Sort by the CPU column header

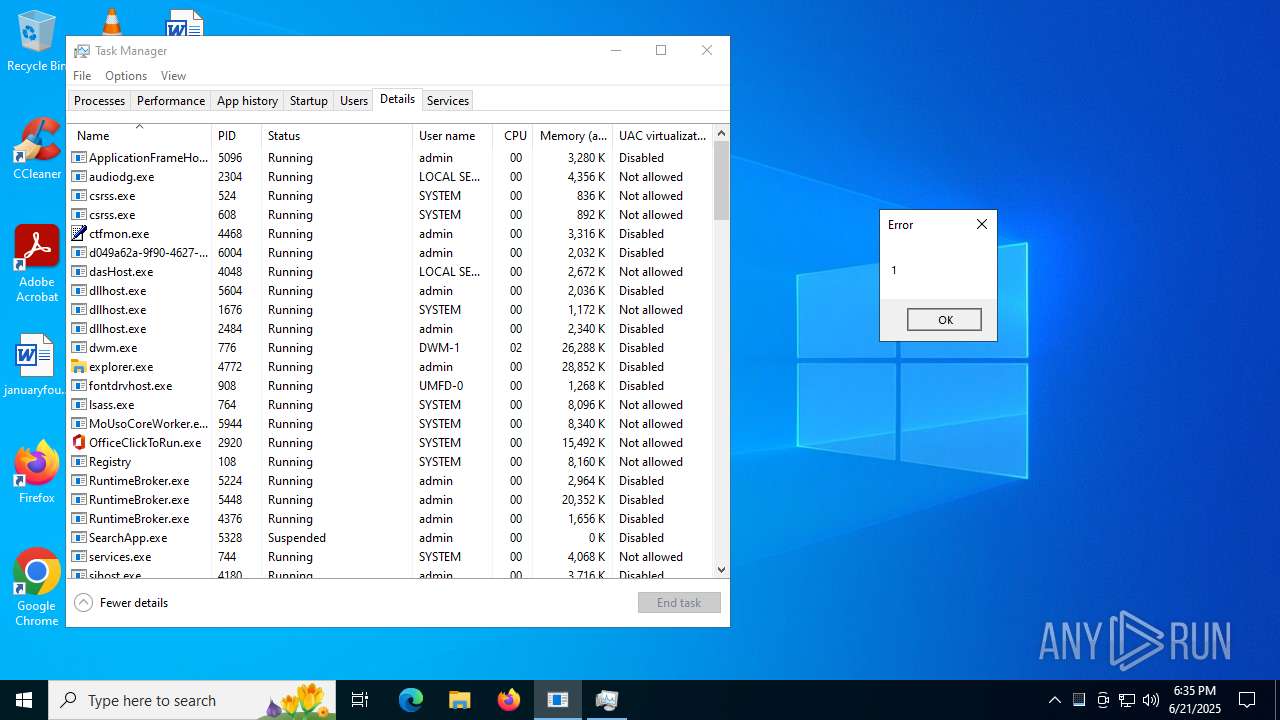click(513, 135)
